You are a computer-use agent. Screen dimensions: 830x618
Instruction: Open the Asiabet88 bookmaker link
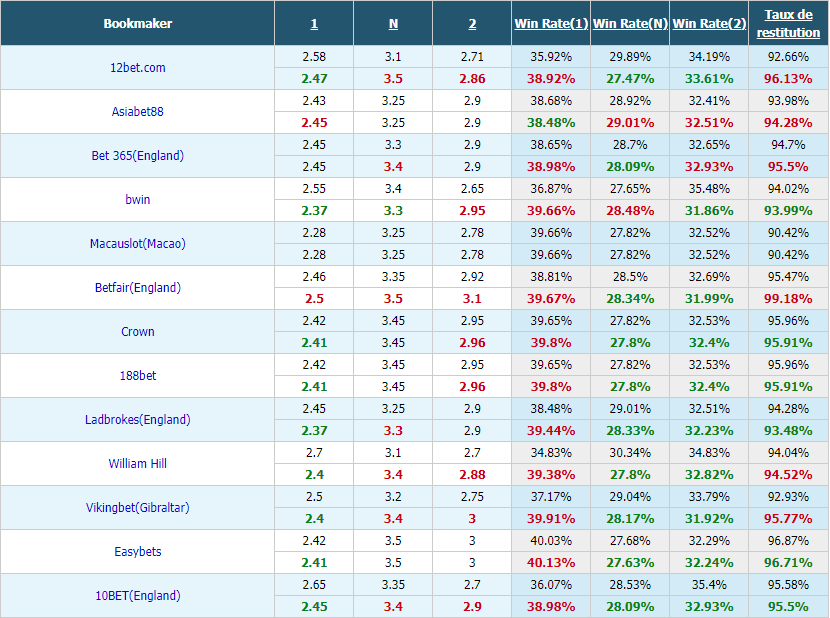[138, 112]
